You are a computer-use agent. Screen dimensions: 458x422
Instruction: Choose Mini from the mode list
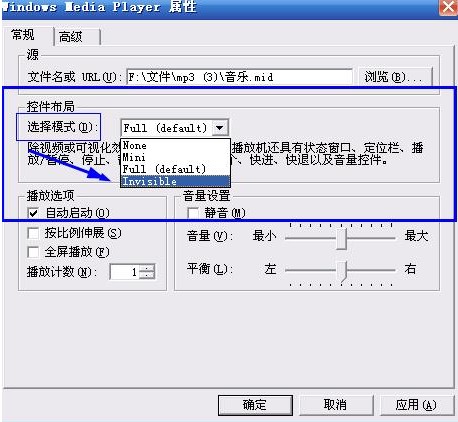(175, 157)
